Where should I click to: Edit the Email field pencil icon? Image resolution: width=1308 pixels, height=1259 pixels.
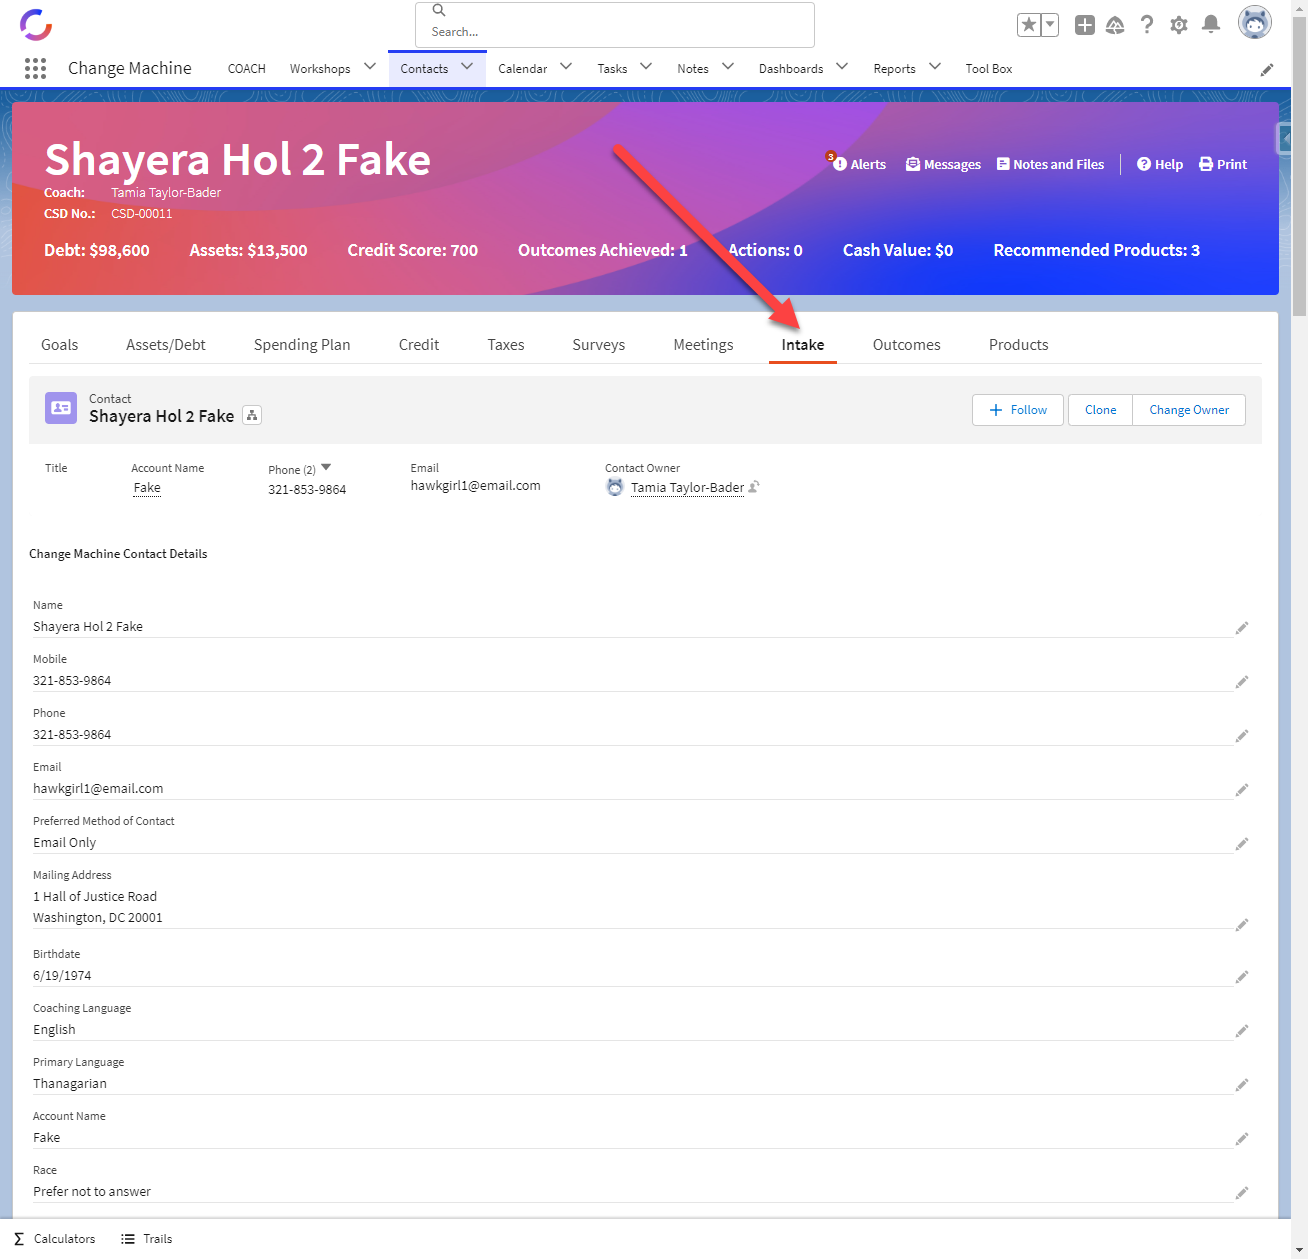[1242, 790]
